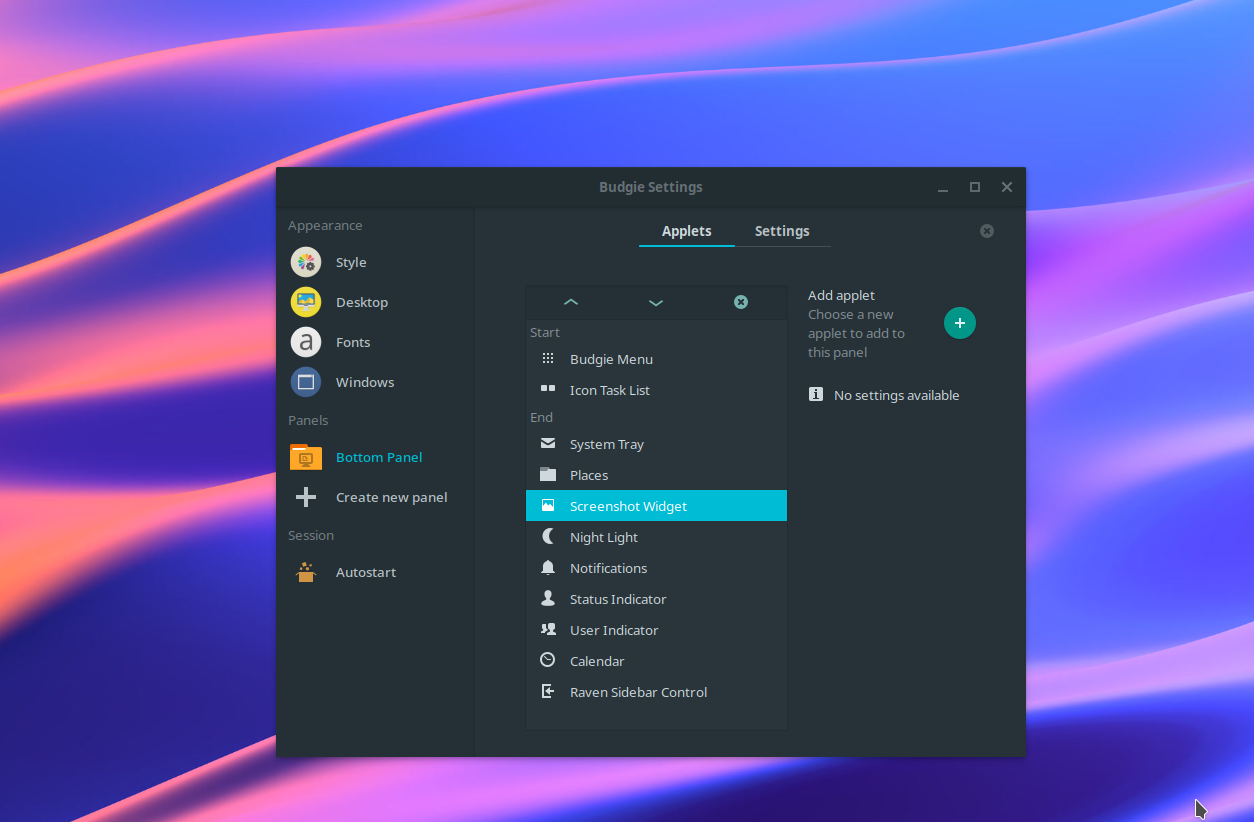This screenshot has height=822, width=1254.
Task: Select Calendar applet text
Action: click(x=597, y=662)
